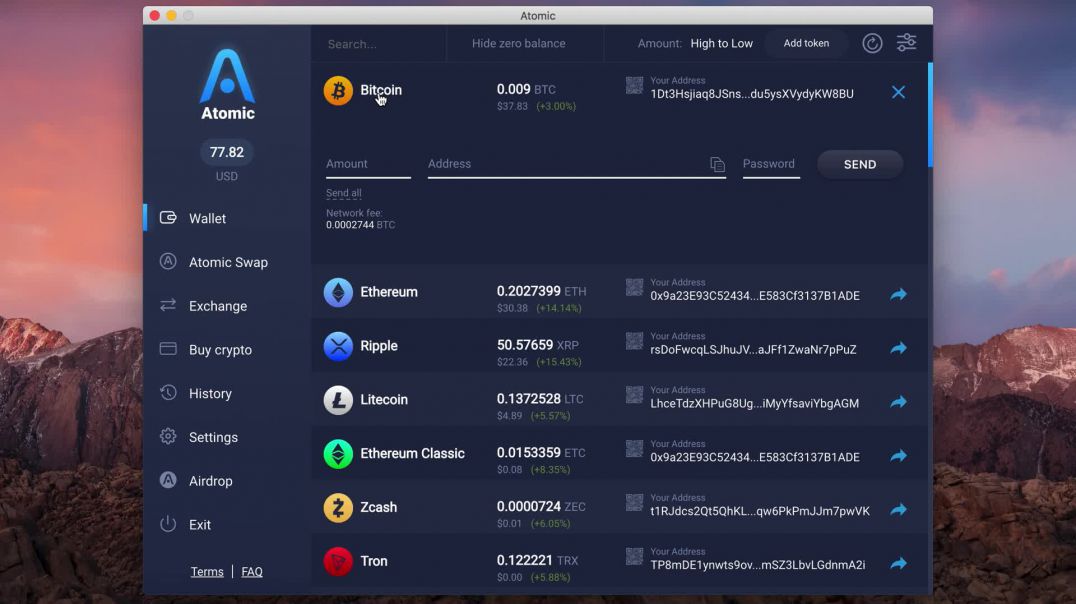
Task: Focus the Password input field
Action: point(771,164)
